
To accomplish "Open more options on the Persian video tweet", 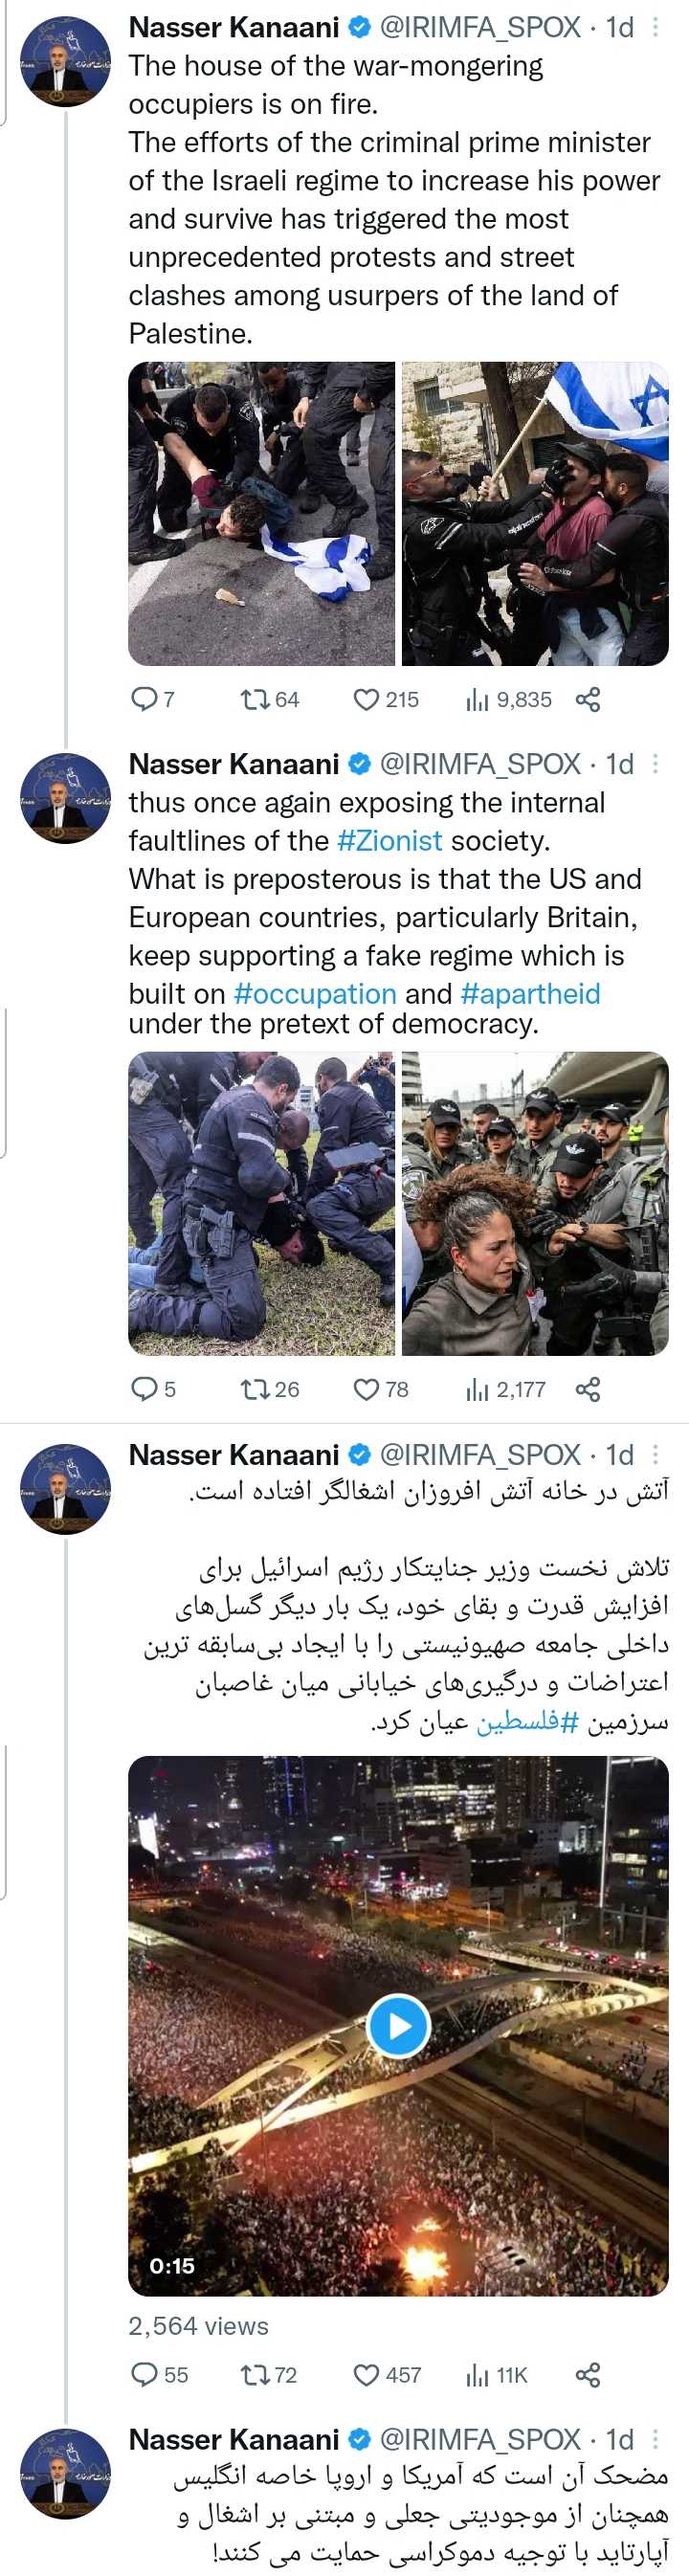I will click(655, 1454).
